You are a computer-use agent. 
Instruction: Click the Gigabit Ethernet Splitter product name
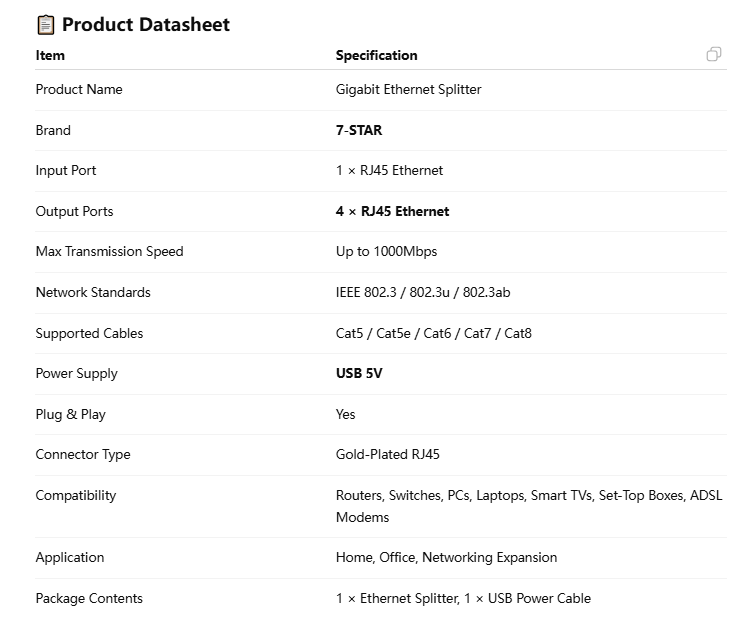point(408,89)
